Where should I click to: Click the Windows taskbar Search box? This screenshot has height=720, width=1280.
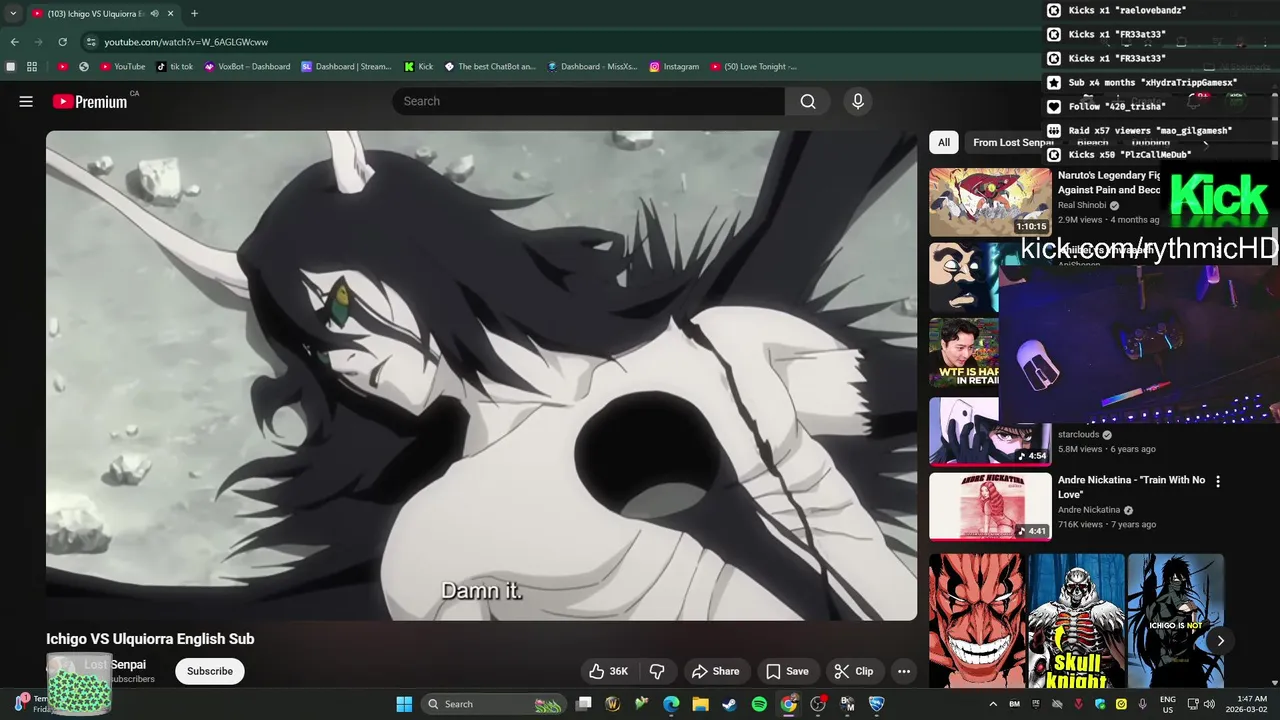coord(494,704)
